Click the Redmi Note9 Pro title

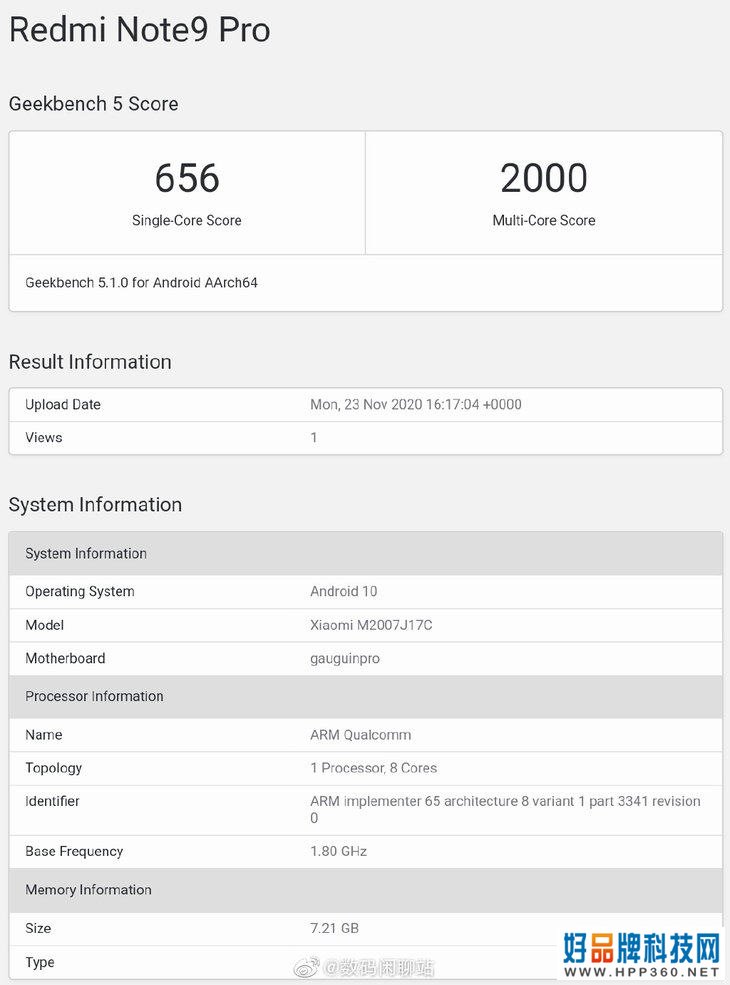(x=139, y=30)
